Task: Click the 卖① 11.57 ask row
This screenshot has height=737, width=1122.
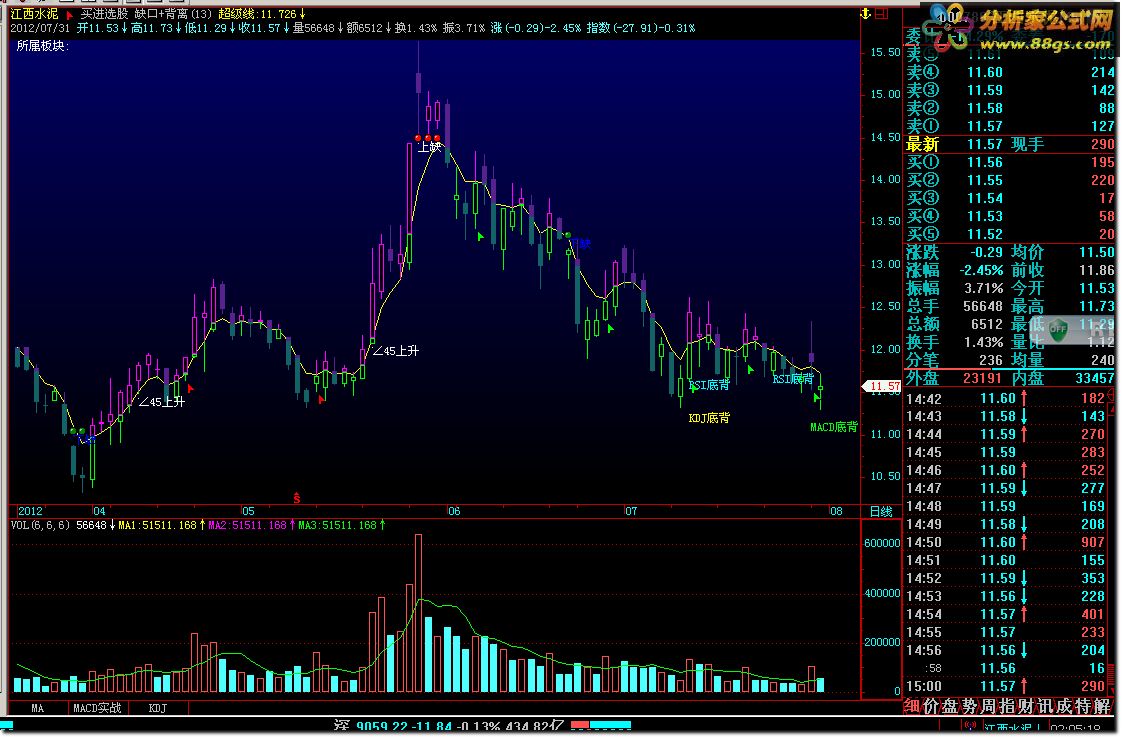Action: tap(1010, 126)
